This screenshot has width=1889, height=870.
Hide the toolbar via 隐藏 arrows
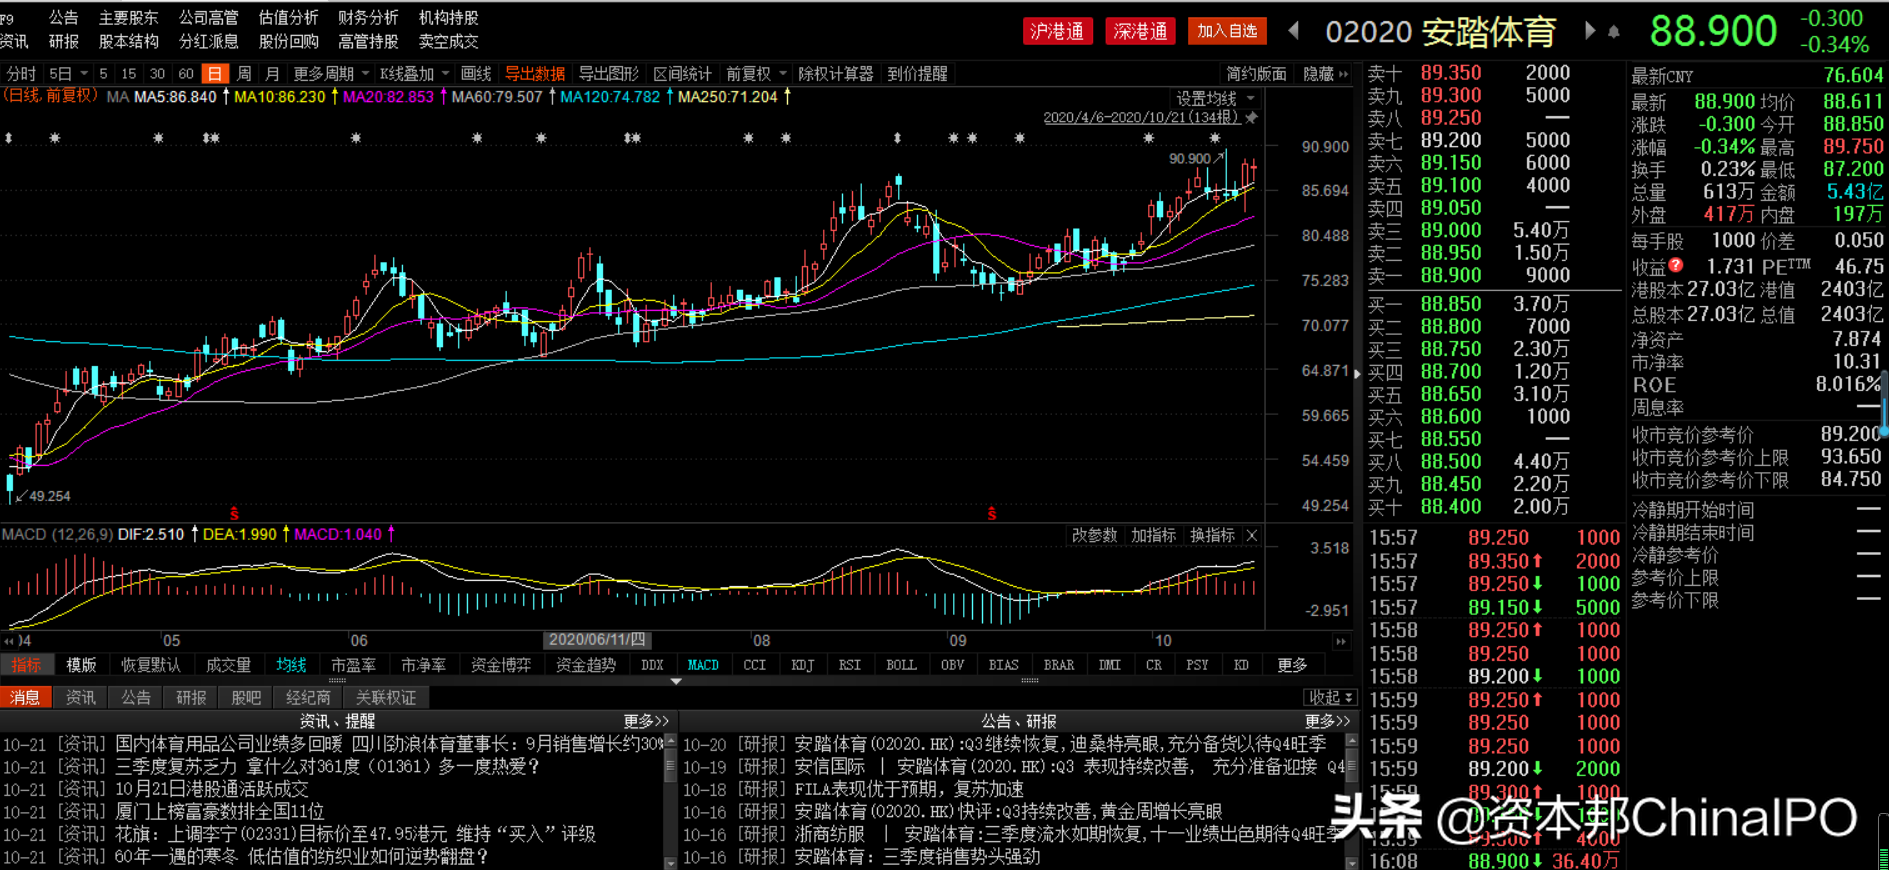tap(1326, 74)
